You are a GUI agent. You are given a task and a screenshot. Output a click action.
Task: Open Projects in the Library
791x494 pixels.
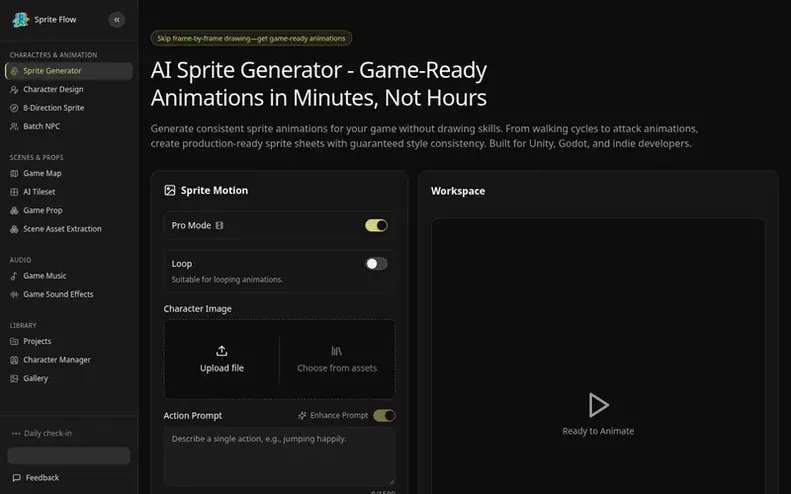coord(69,342)
